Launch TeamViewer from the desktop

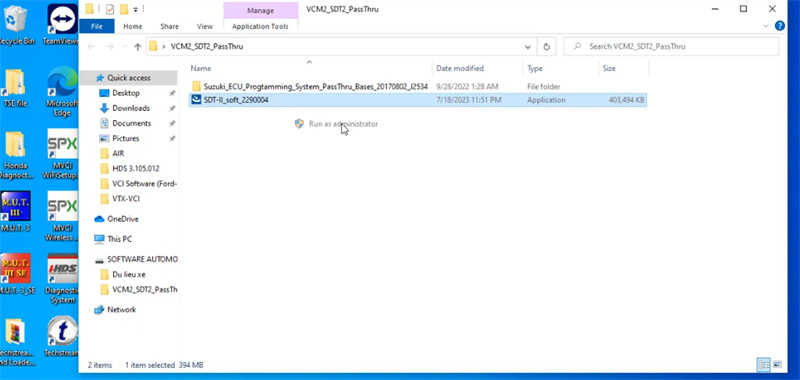click(62, 24)
